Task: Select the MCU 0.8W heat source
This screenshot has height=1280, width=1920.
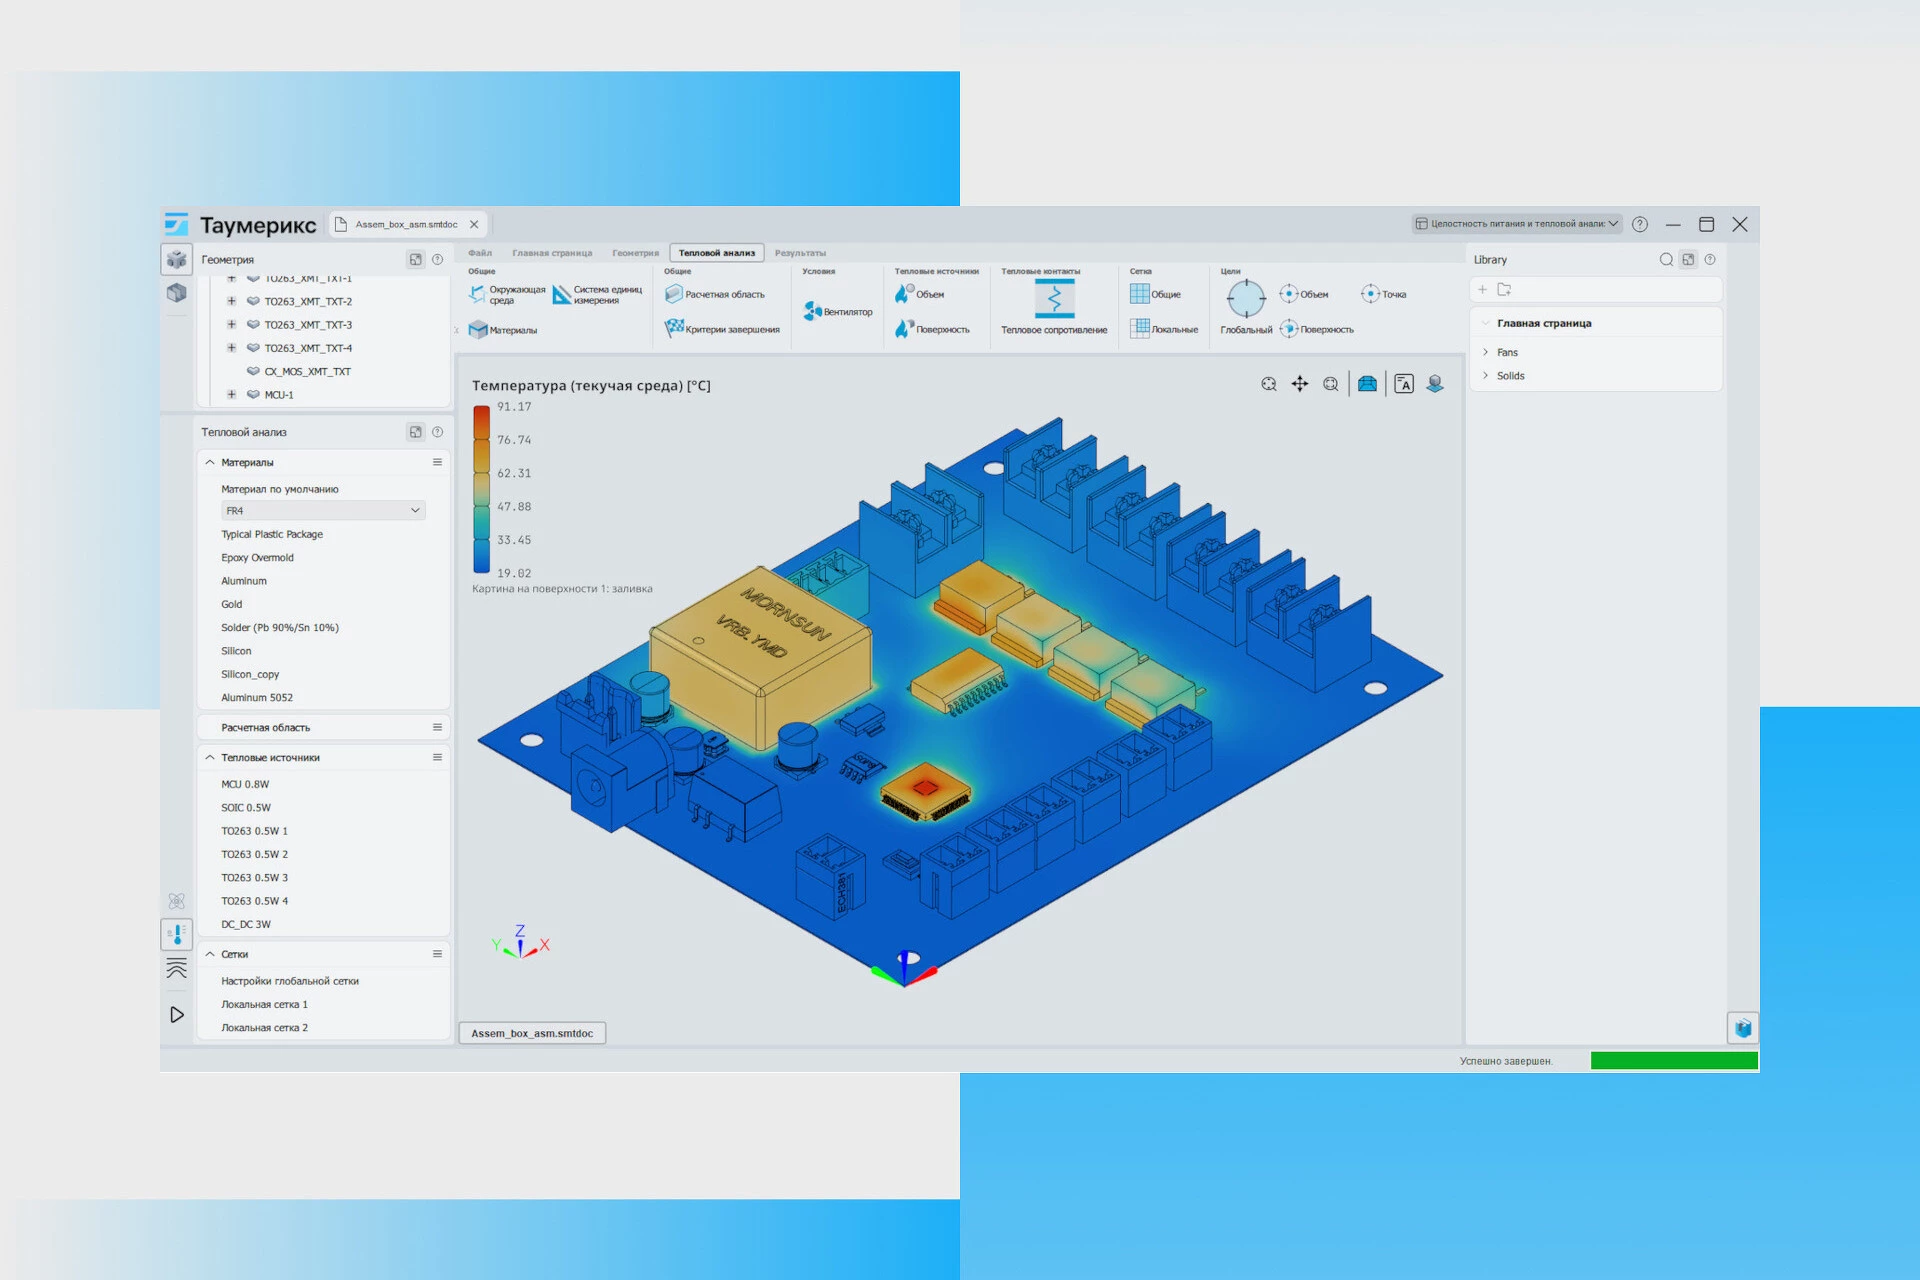Action: (245, 784)
